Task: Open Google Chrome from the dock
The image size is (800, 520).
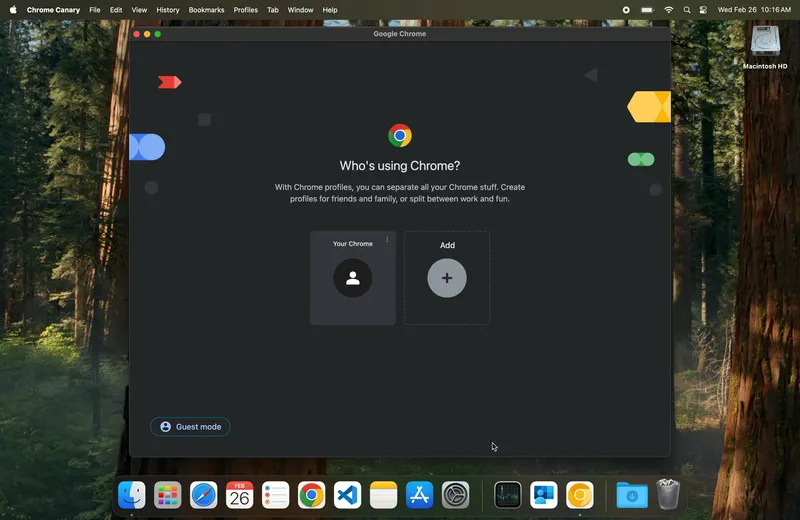Action: [311, 494]
